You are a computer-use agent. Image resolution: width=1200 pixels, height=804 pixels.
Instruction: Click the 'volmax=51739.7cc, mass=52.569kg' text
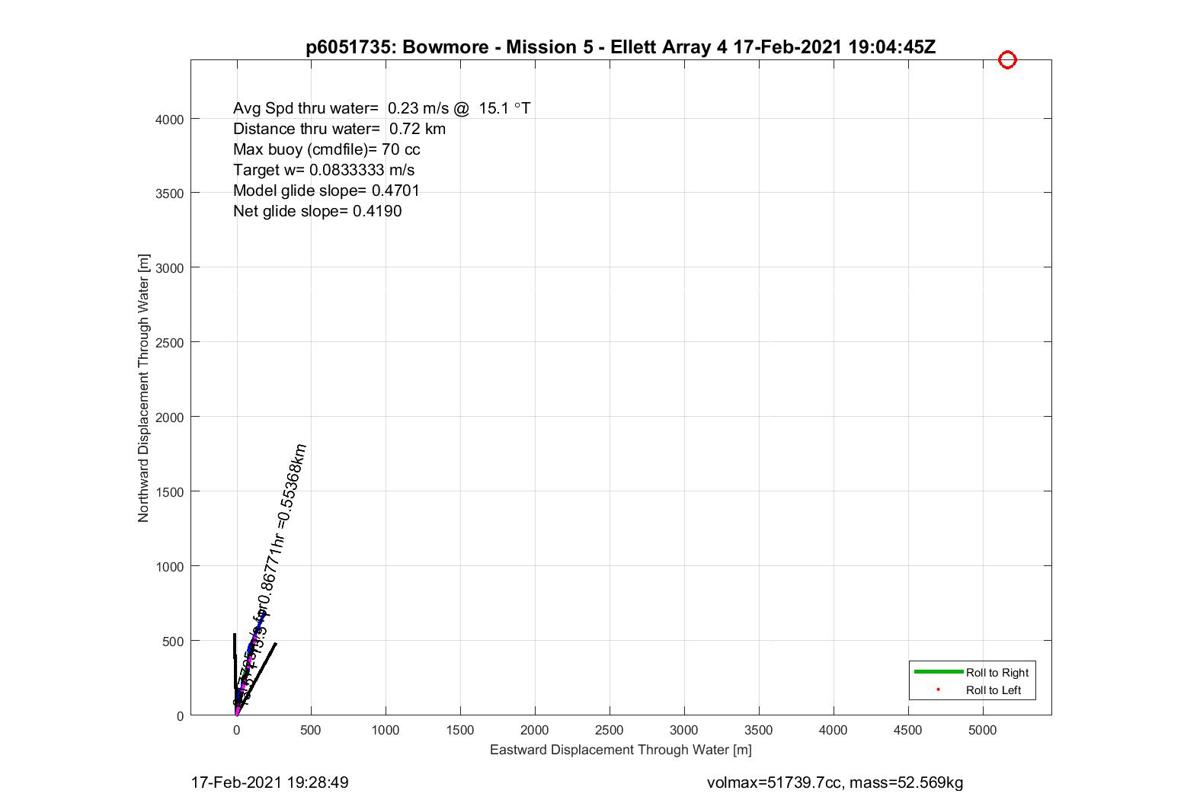click(835, 783)
